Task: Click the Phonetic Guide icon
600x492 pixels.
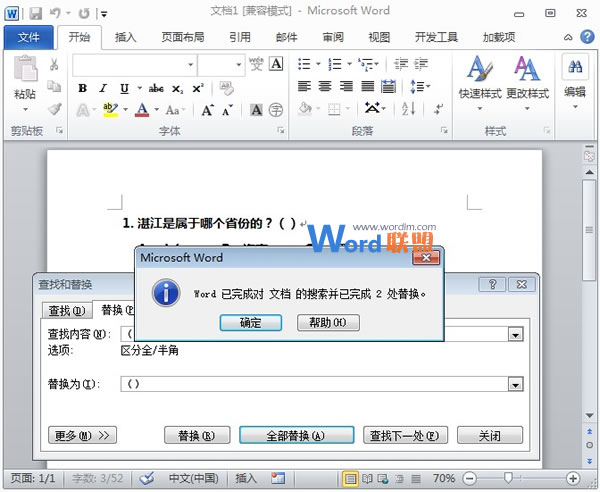Action: click(x=256, y=64)
